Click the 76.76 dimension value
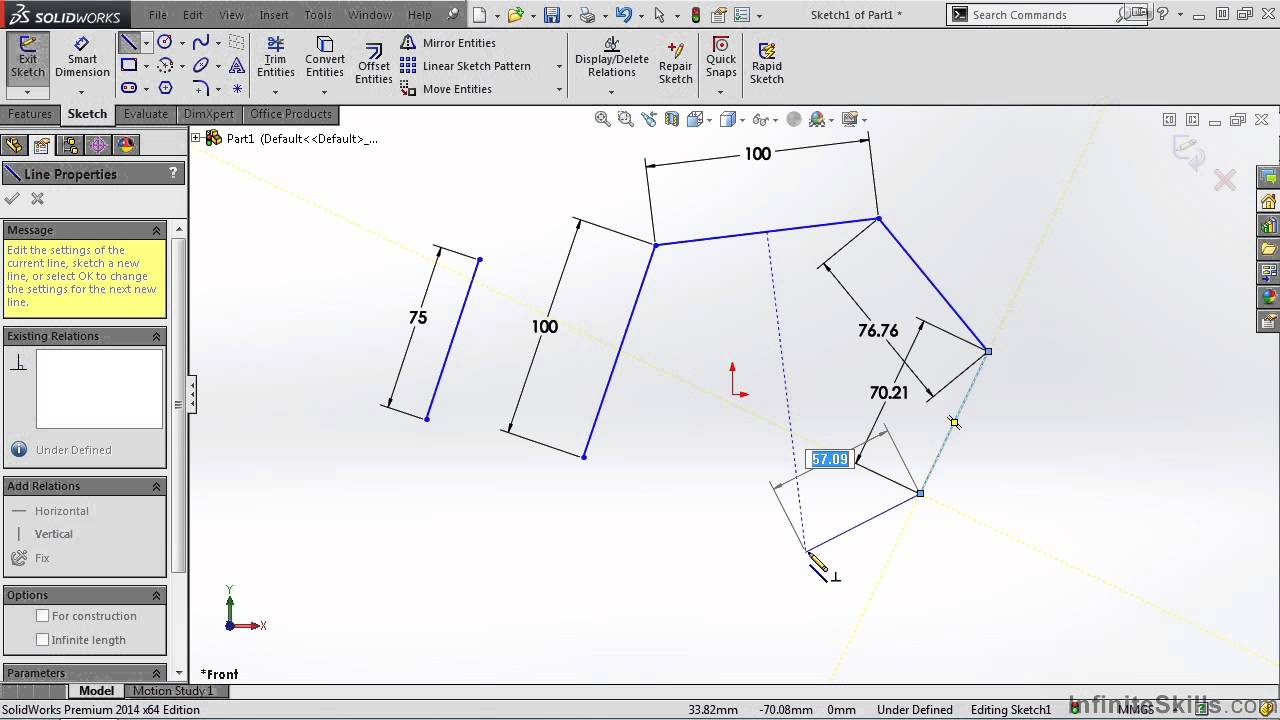Viewport: 1280px width, 720px height. point(878,330)
